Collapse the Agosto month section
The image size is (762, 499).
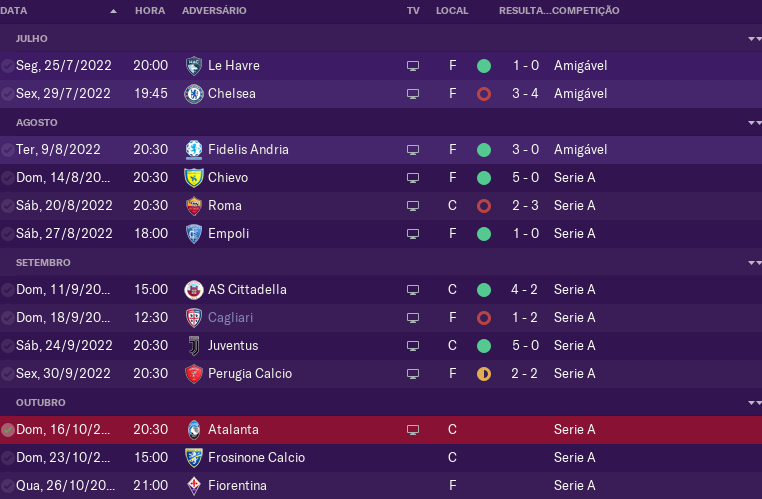point(754,123)
